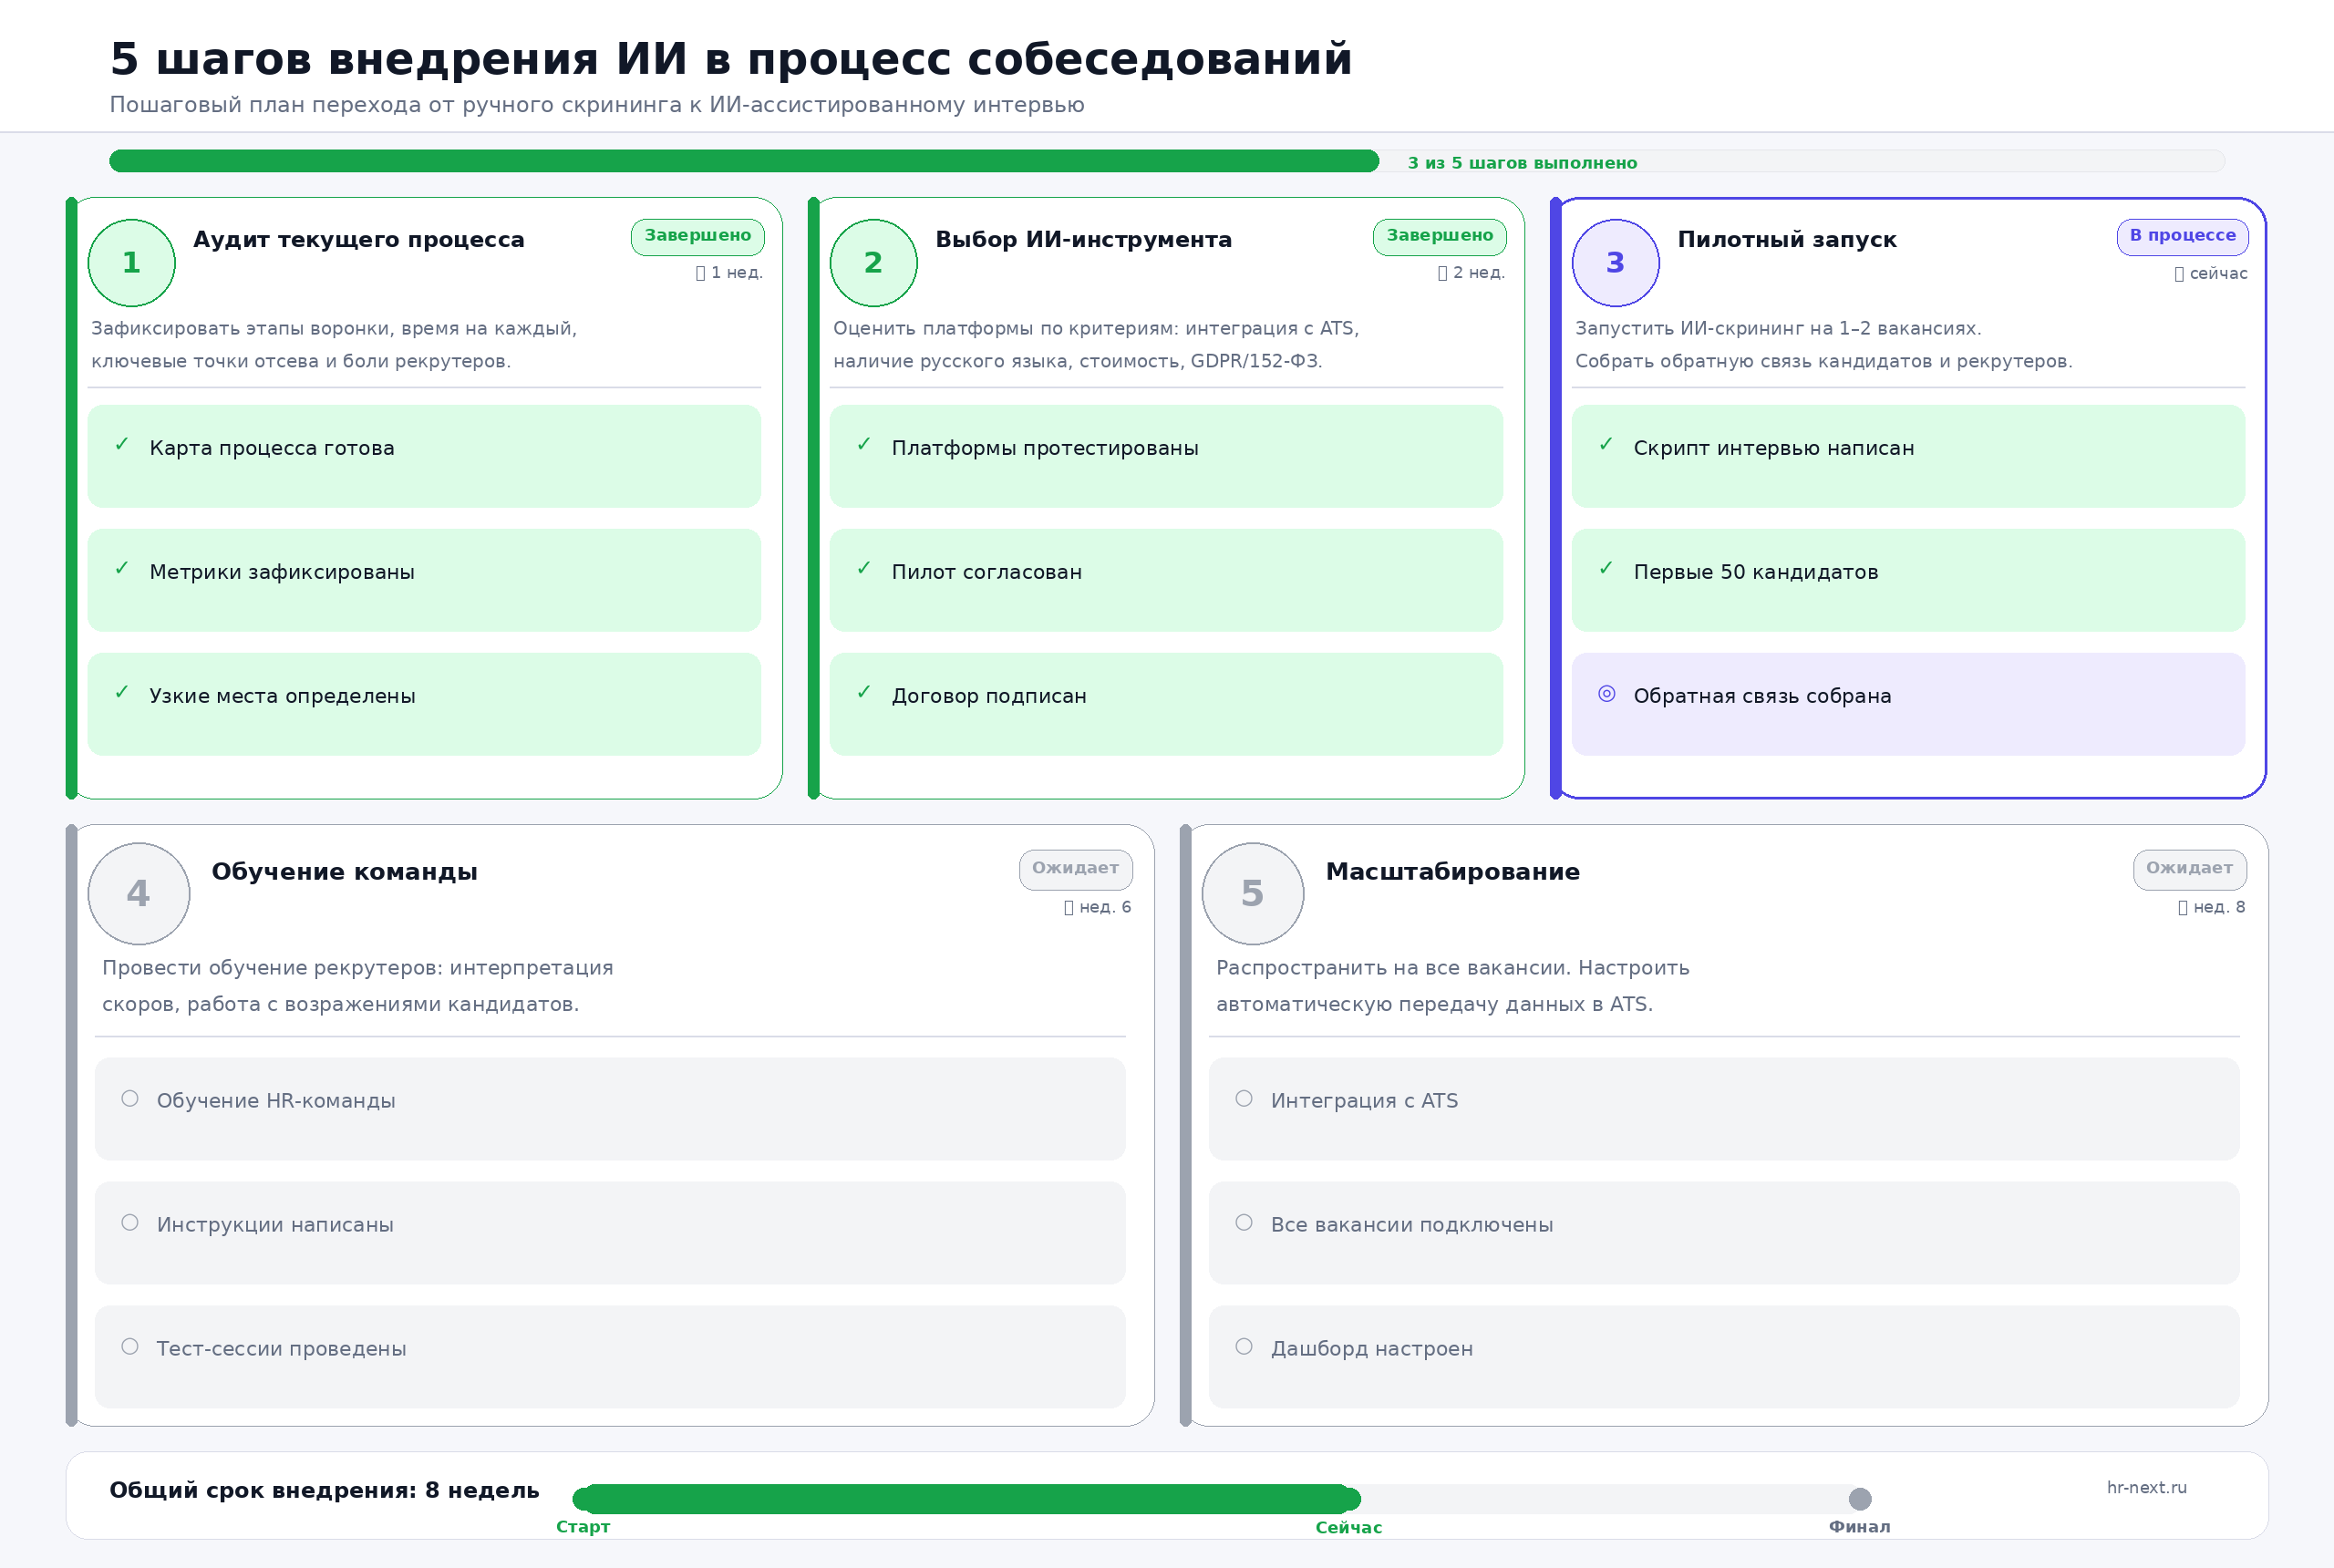The image size is (2334, 1568).
Task: Click the top green steps progress bar
Action: [x=744, y=161]
